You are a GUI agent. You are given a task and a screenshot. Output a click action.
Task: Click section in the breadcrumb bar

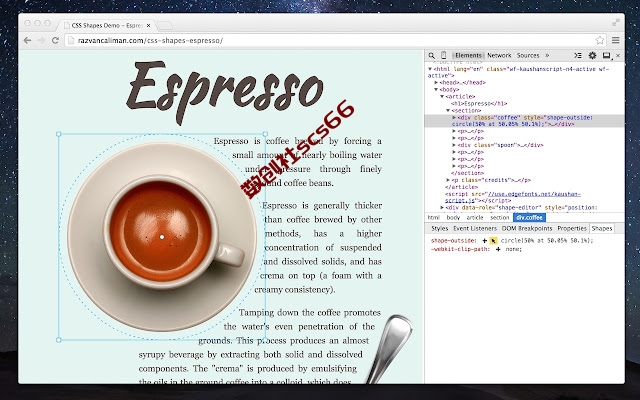pyautogui.click(x=499, y=218)
